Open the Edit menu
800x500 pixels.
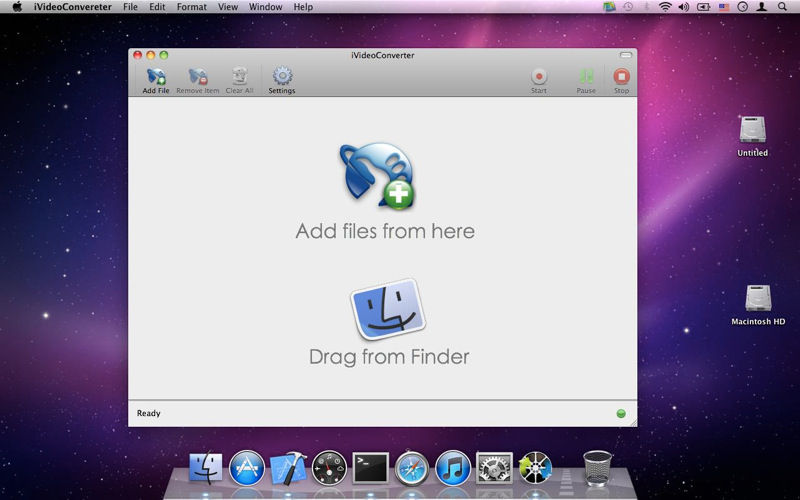[157, 7]
